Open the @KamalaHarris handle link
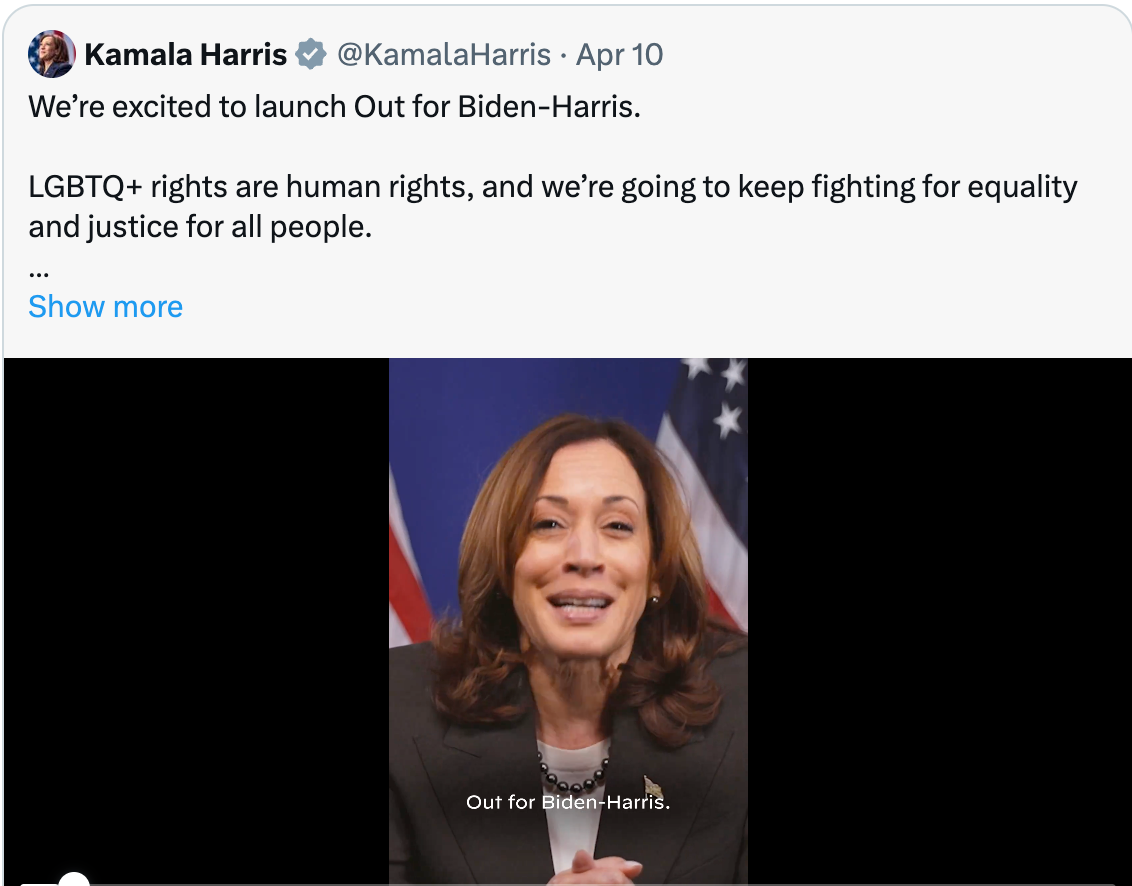 [444, 55]
